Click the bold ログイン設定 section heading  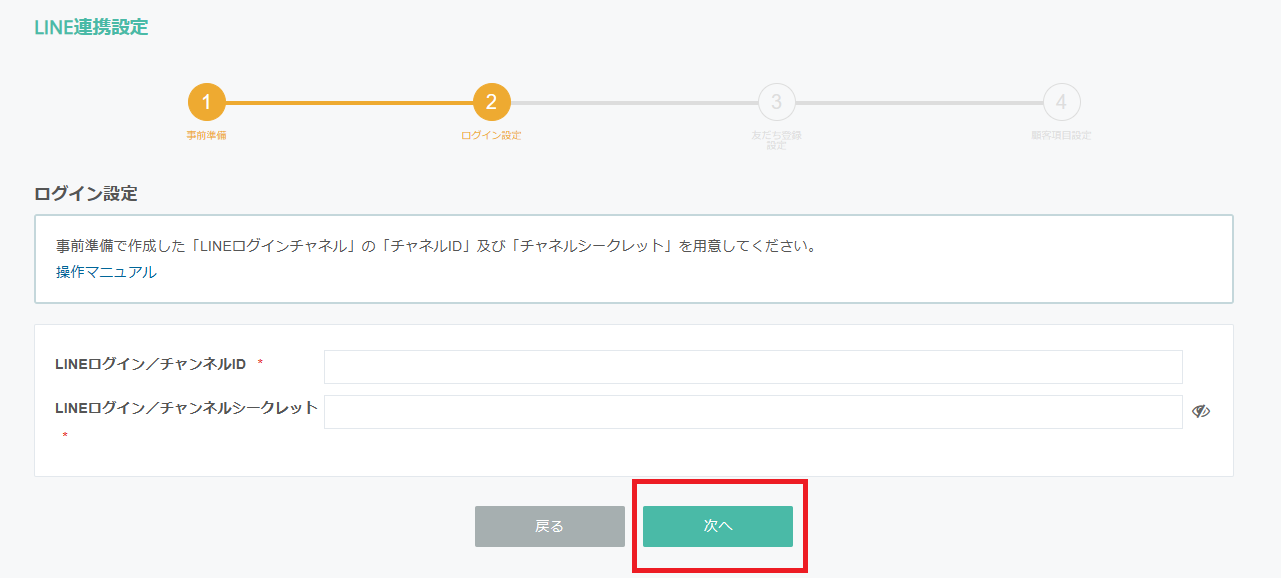pyautogui.click(x=86, y=193)
